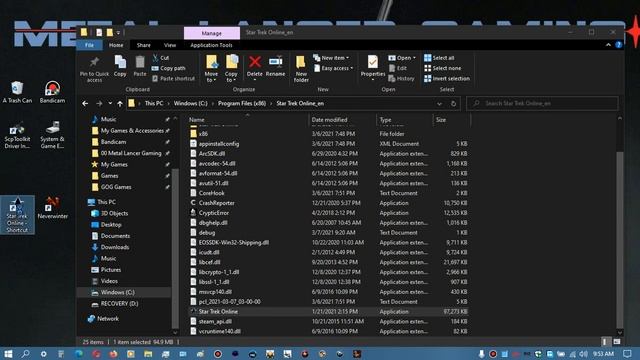Open the Explorer help icon
Image resolution: width=640 pixels, height=360 pixels.
coord(619,45)
